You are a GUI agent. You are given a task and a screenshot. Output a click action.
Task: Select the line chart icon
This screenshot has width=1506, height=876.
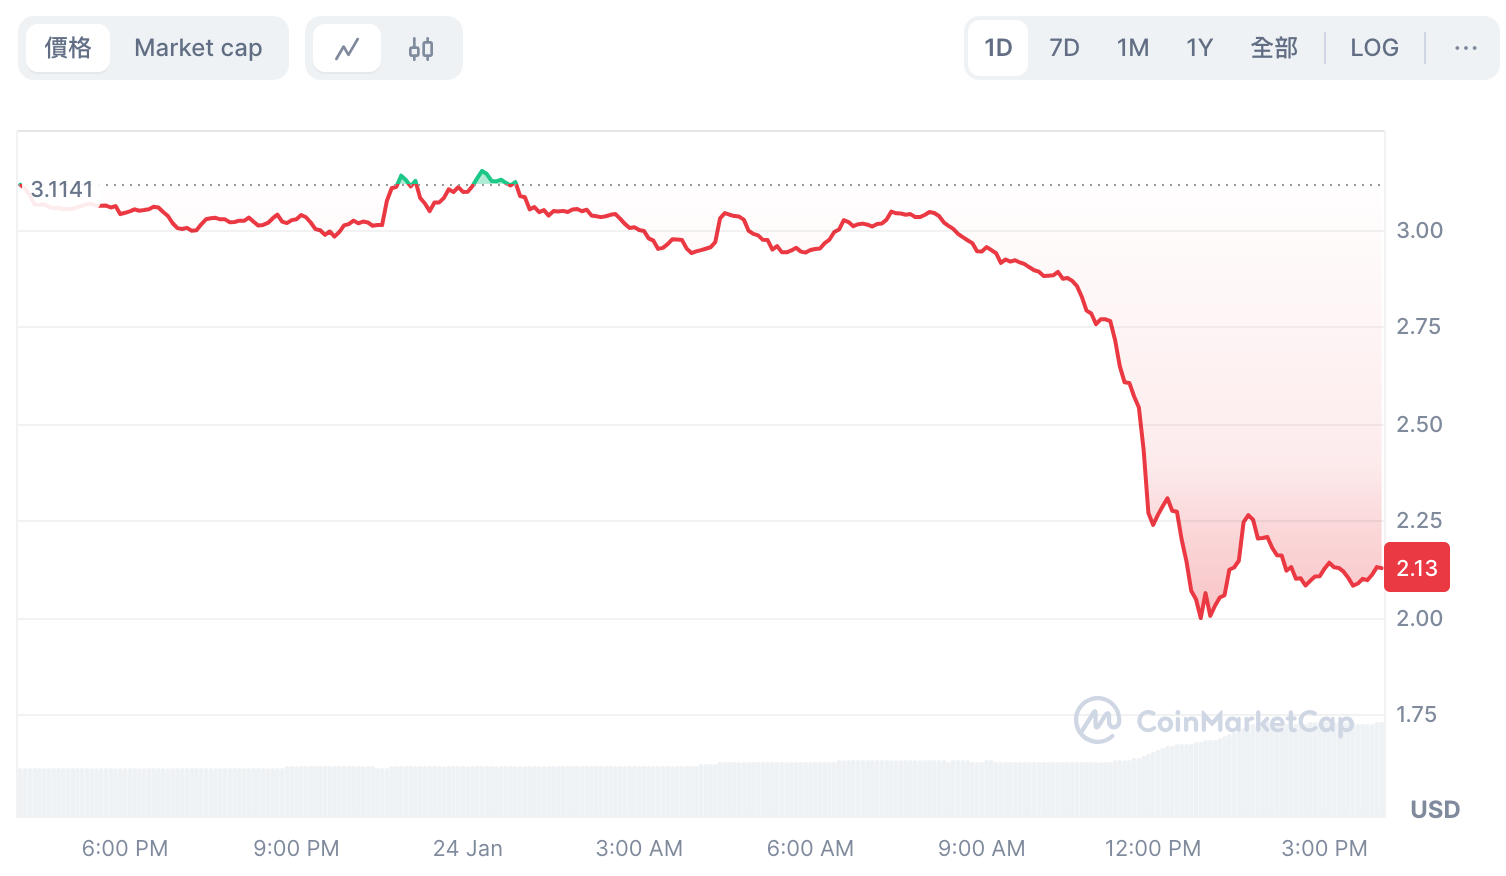coord(347,47)
